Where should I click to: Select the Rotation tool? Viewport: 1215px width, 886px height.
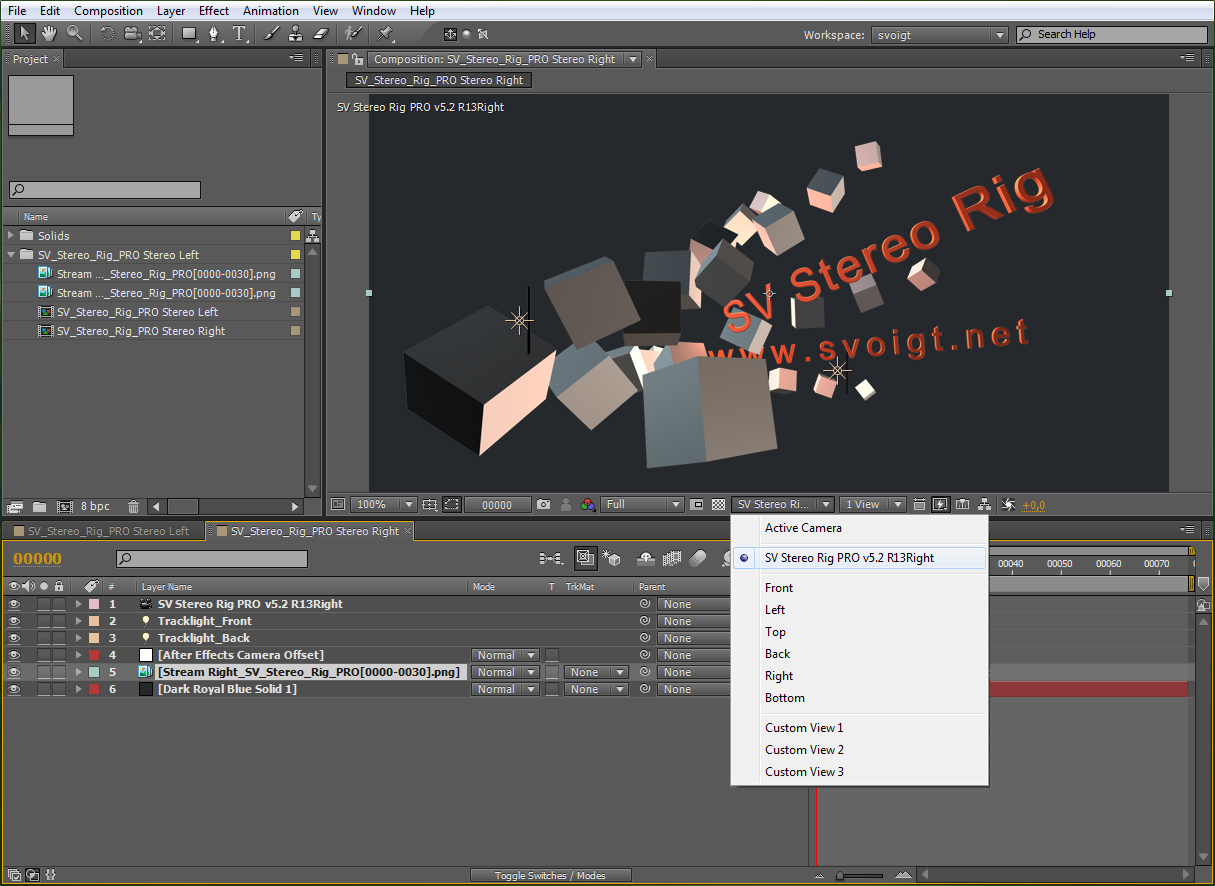[106, 33]
